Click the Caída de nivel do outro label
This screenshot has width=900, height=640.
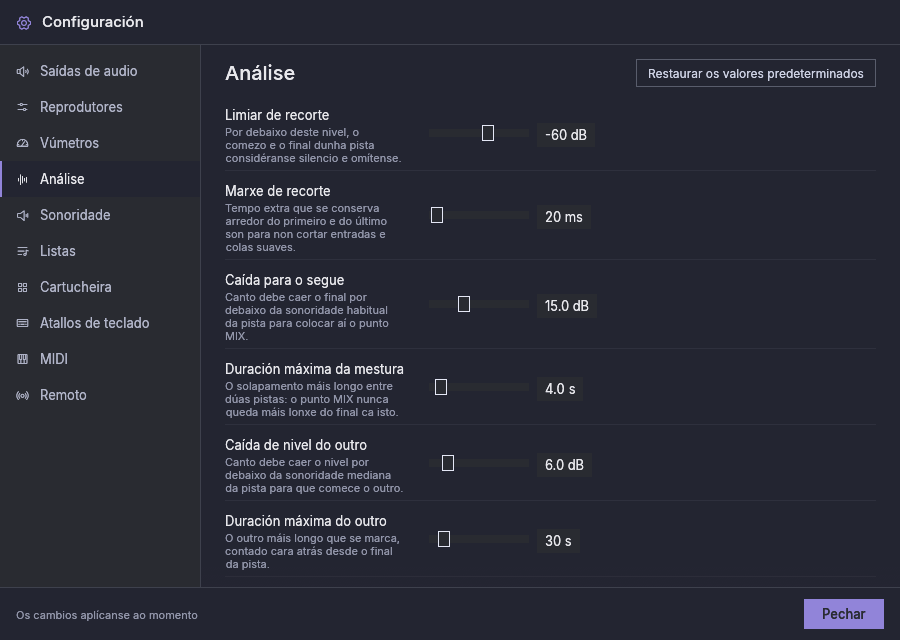click(x=296, y=445)
